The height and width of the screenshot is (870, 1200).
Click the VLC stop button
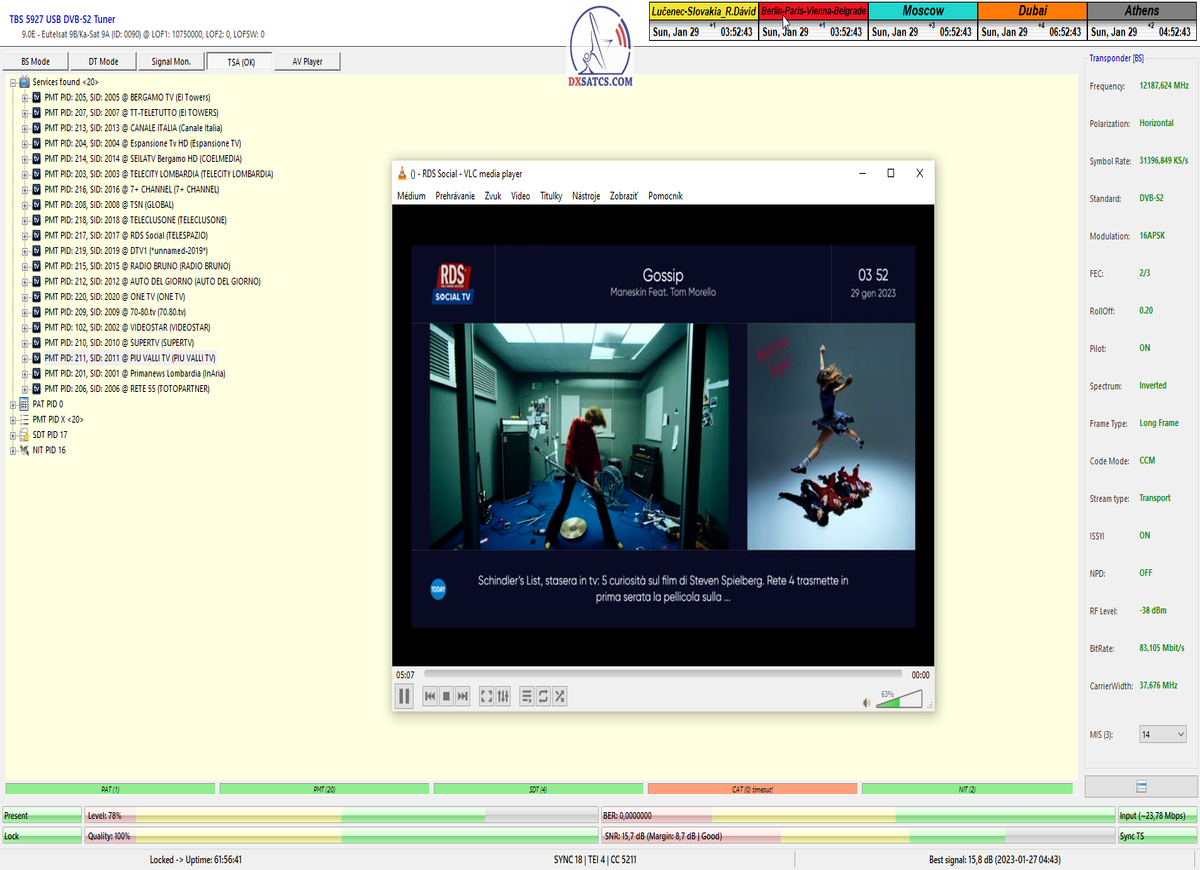[x=446, y=696]
